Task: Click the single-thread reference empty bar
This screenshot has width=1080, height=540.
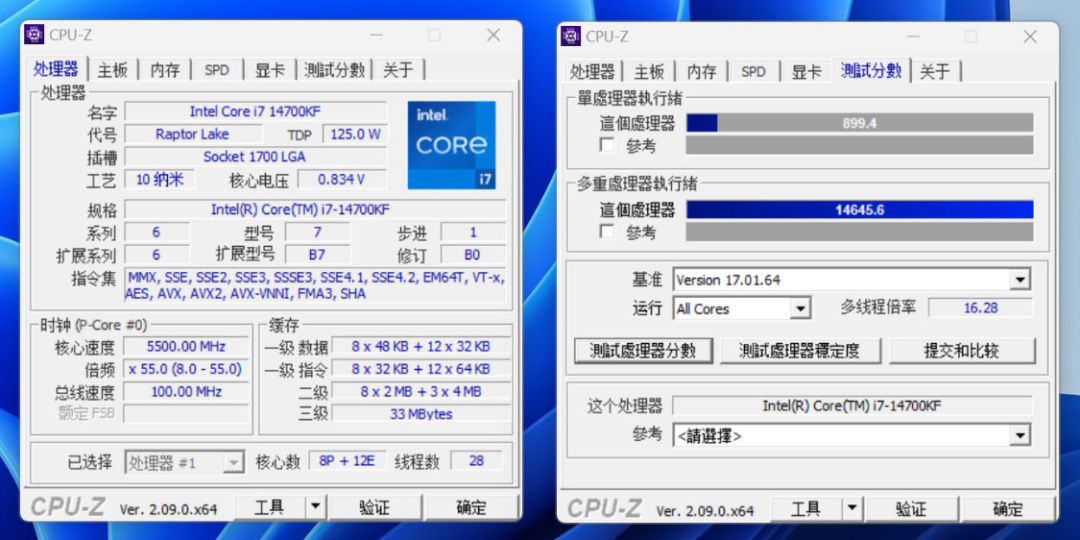Action: coord(860,145)
